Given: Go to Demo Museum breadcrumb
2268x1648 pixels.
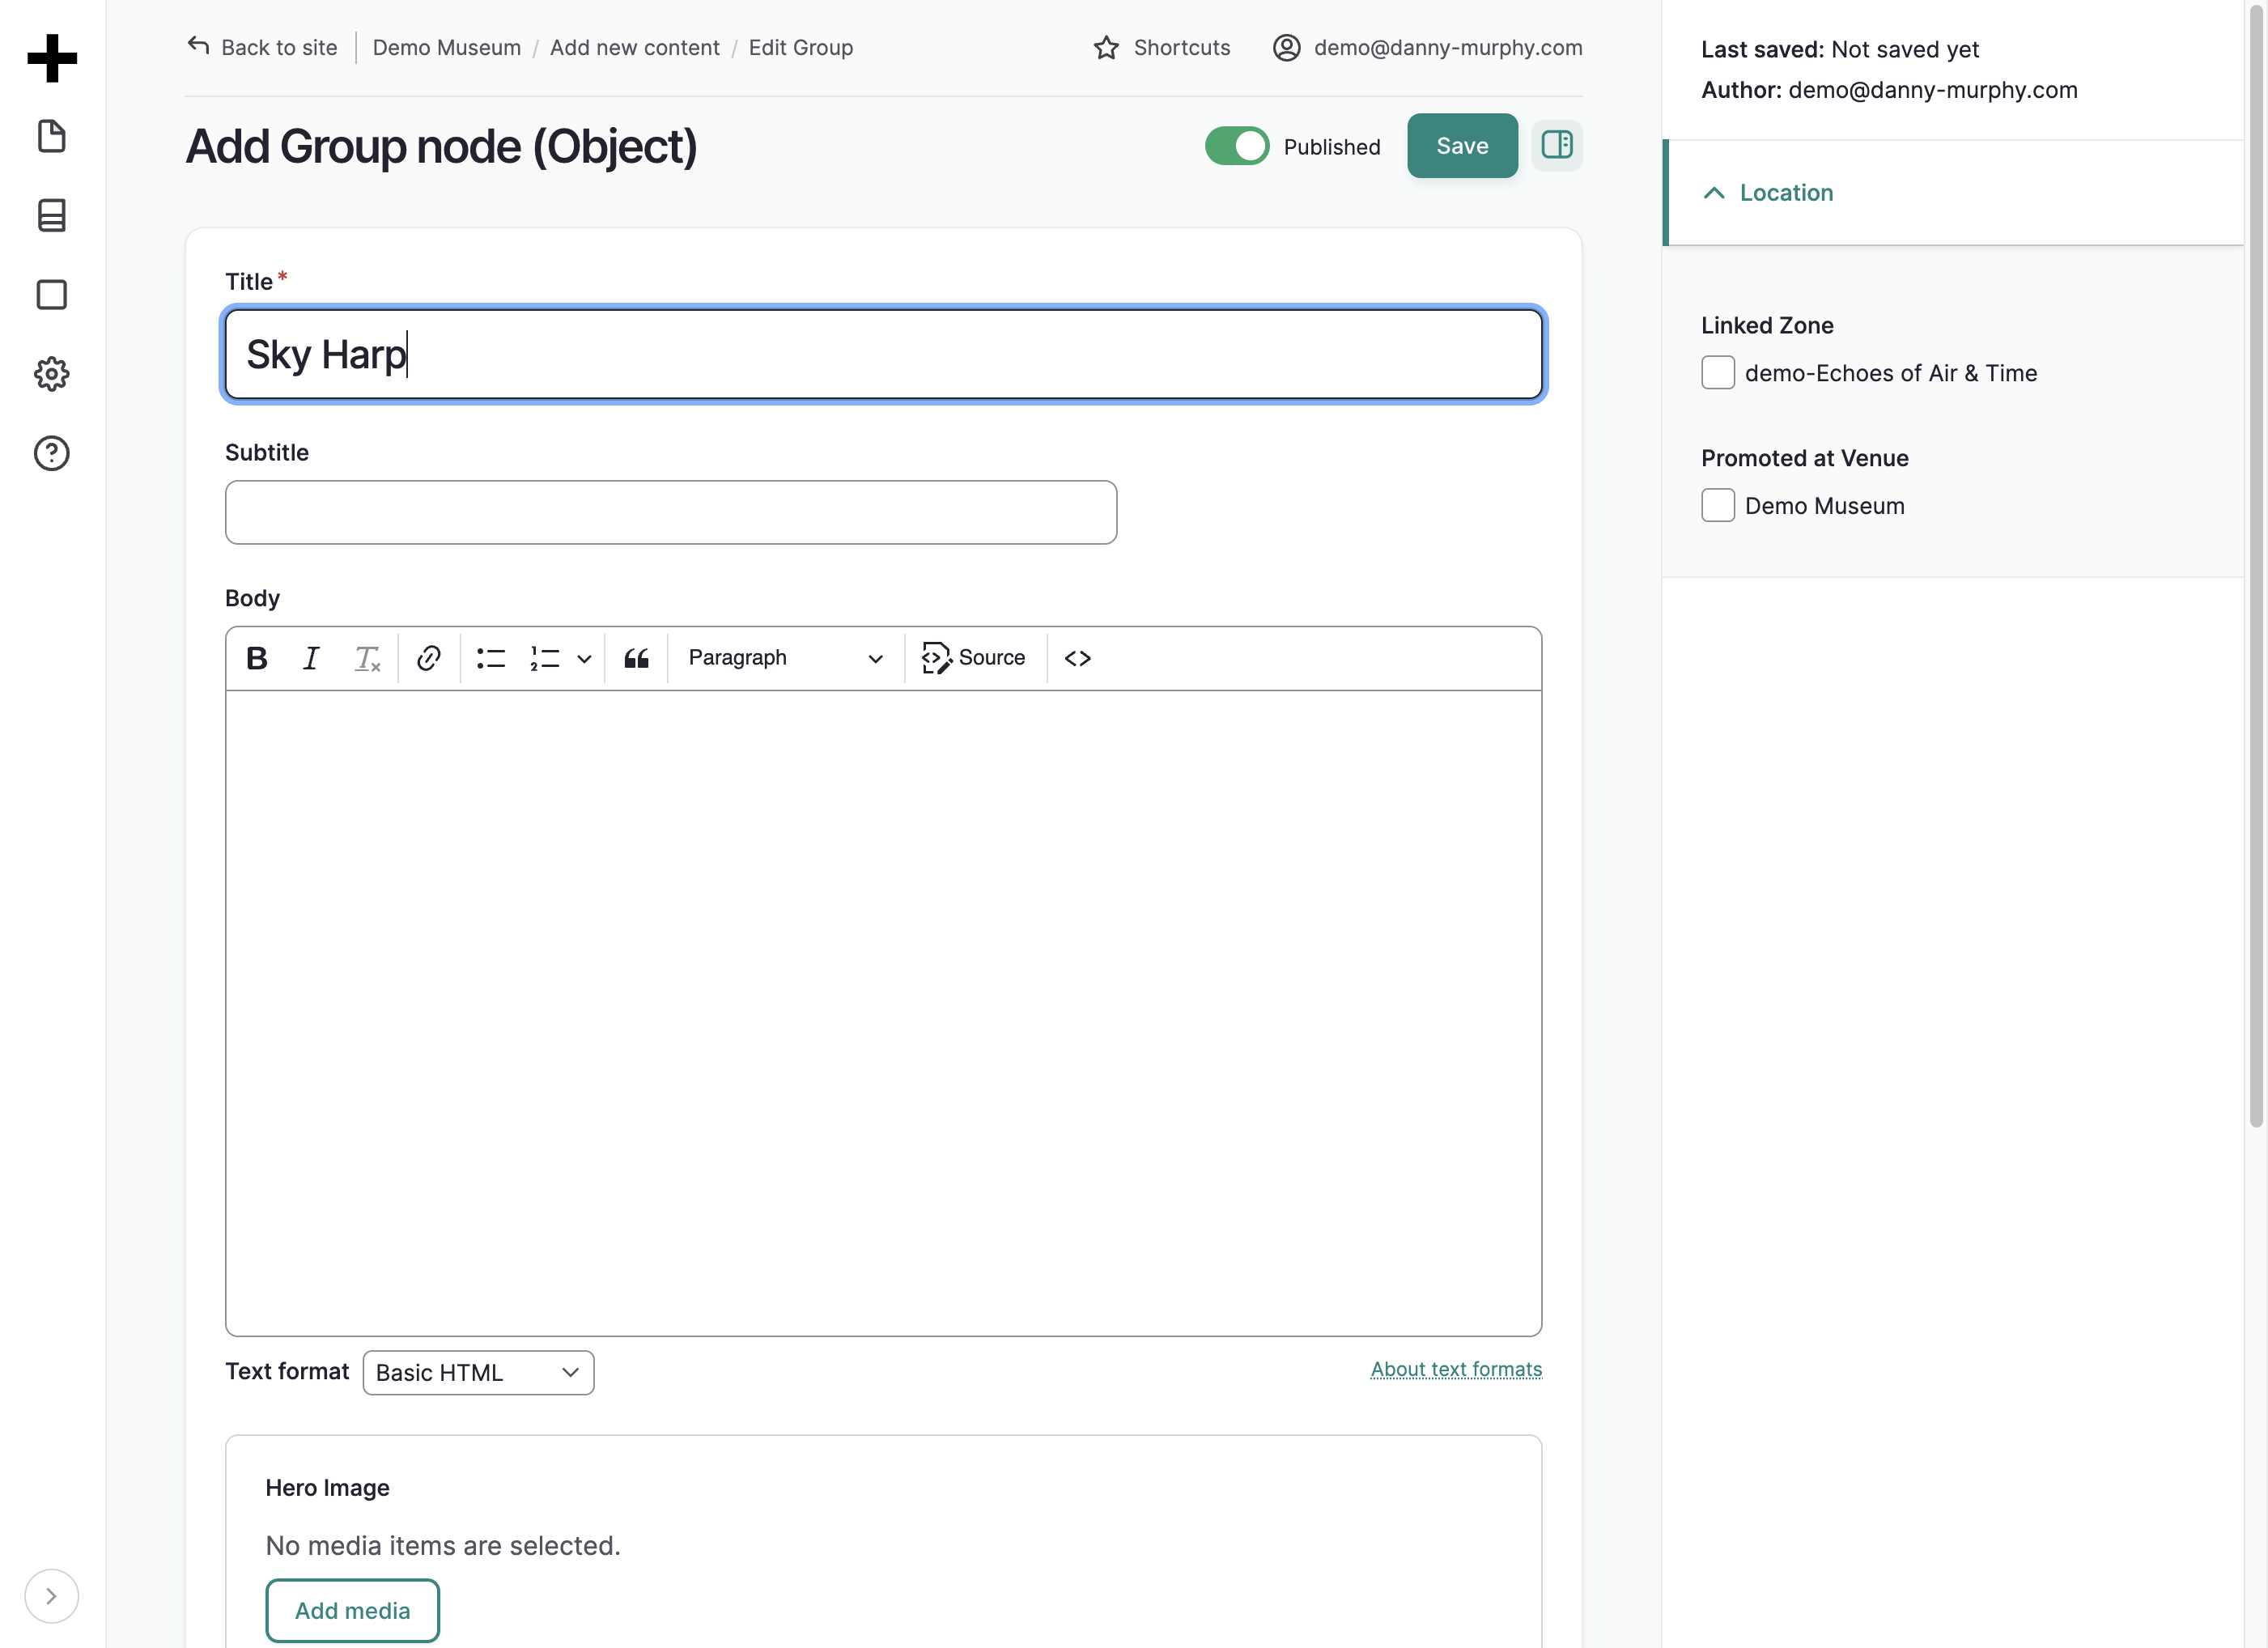Looking at the screenshot, I should point(446,47).
